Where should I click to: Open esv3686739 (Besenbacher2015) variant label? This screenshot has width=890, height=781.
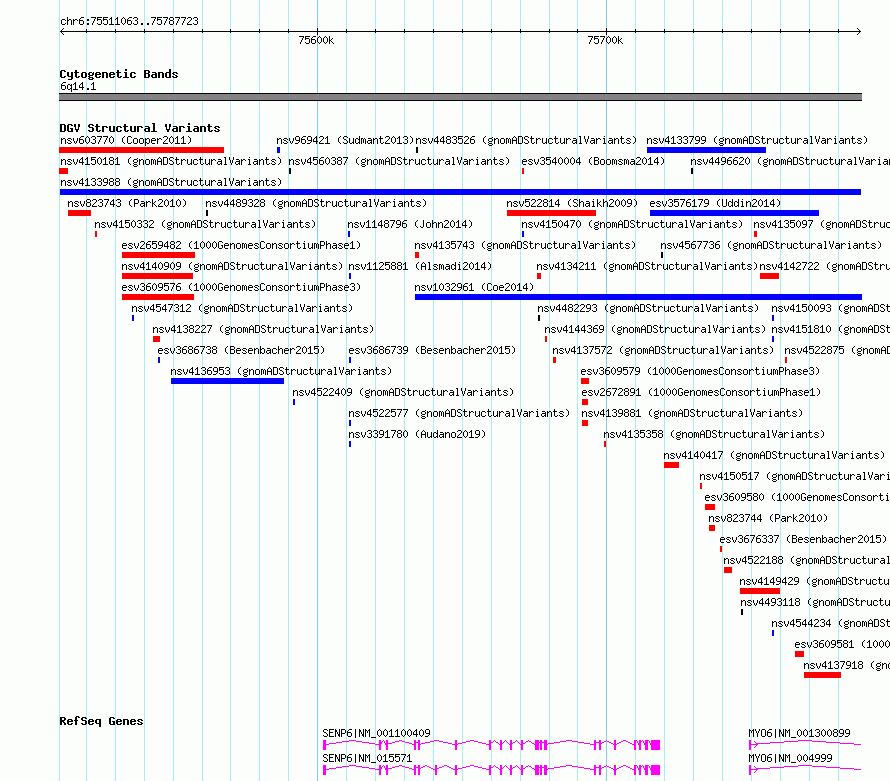tap(433, 350)
